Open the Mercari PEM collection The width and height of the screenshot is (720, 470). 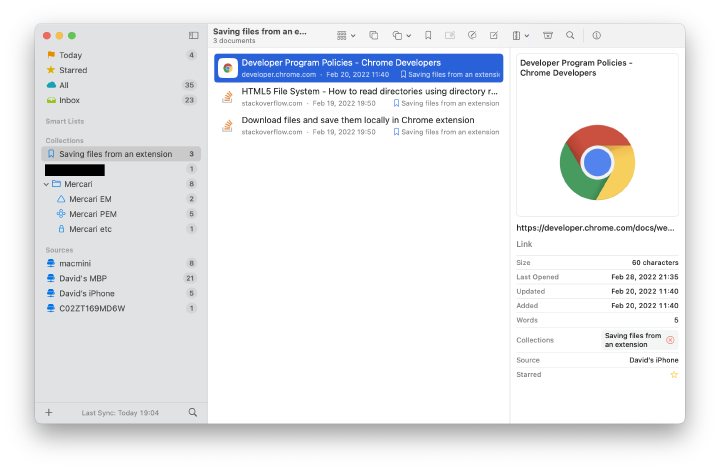121,214
